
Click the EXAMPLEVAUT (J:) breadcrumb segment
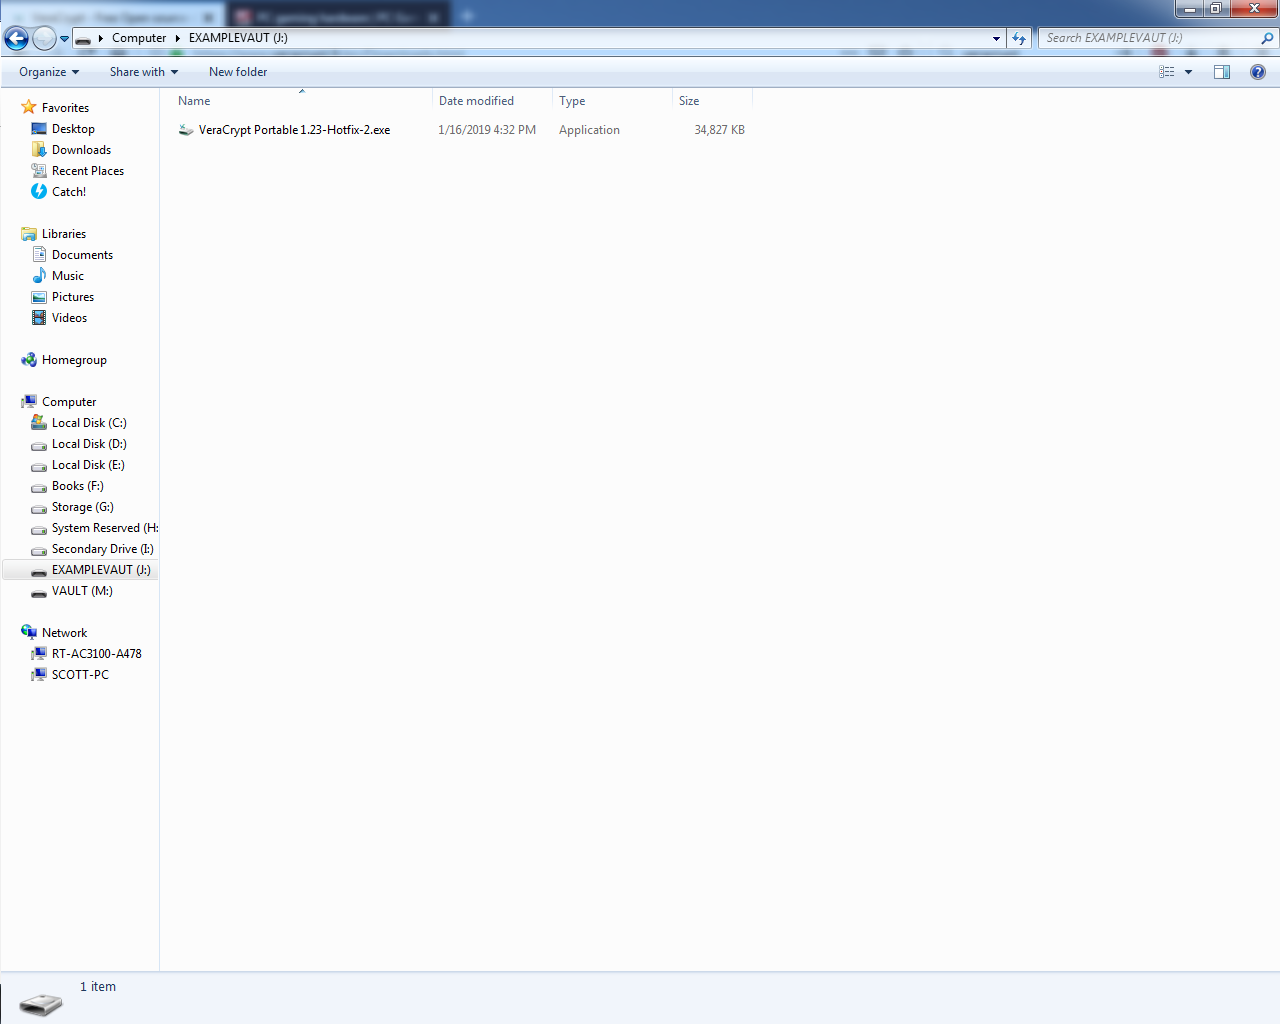[x=238, y=38]
